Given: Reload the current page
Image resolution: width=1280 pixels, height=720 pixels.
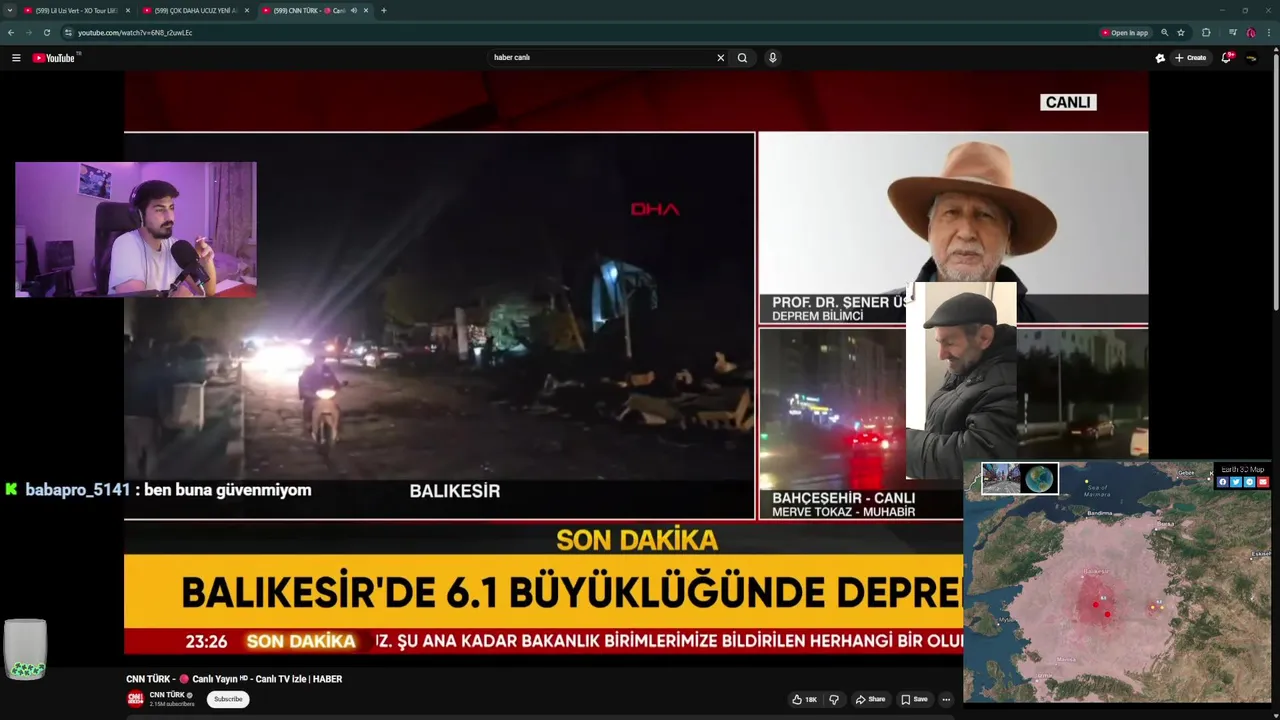Looking at the screenshot, I should (x=46, y=32).
